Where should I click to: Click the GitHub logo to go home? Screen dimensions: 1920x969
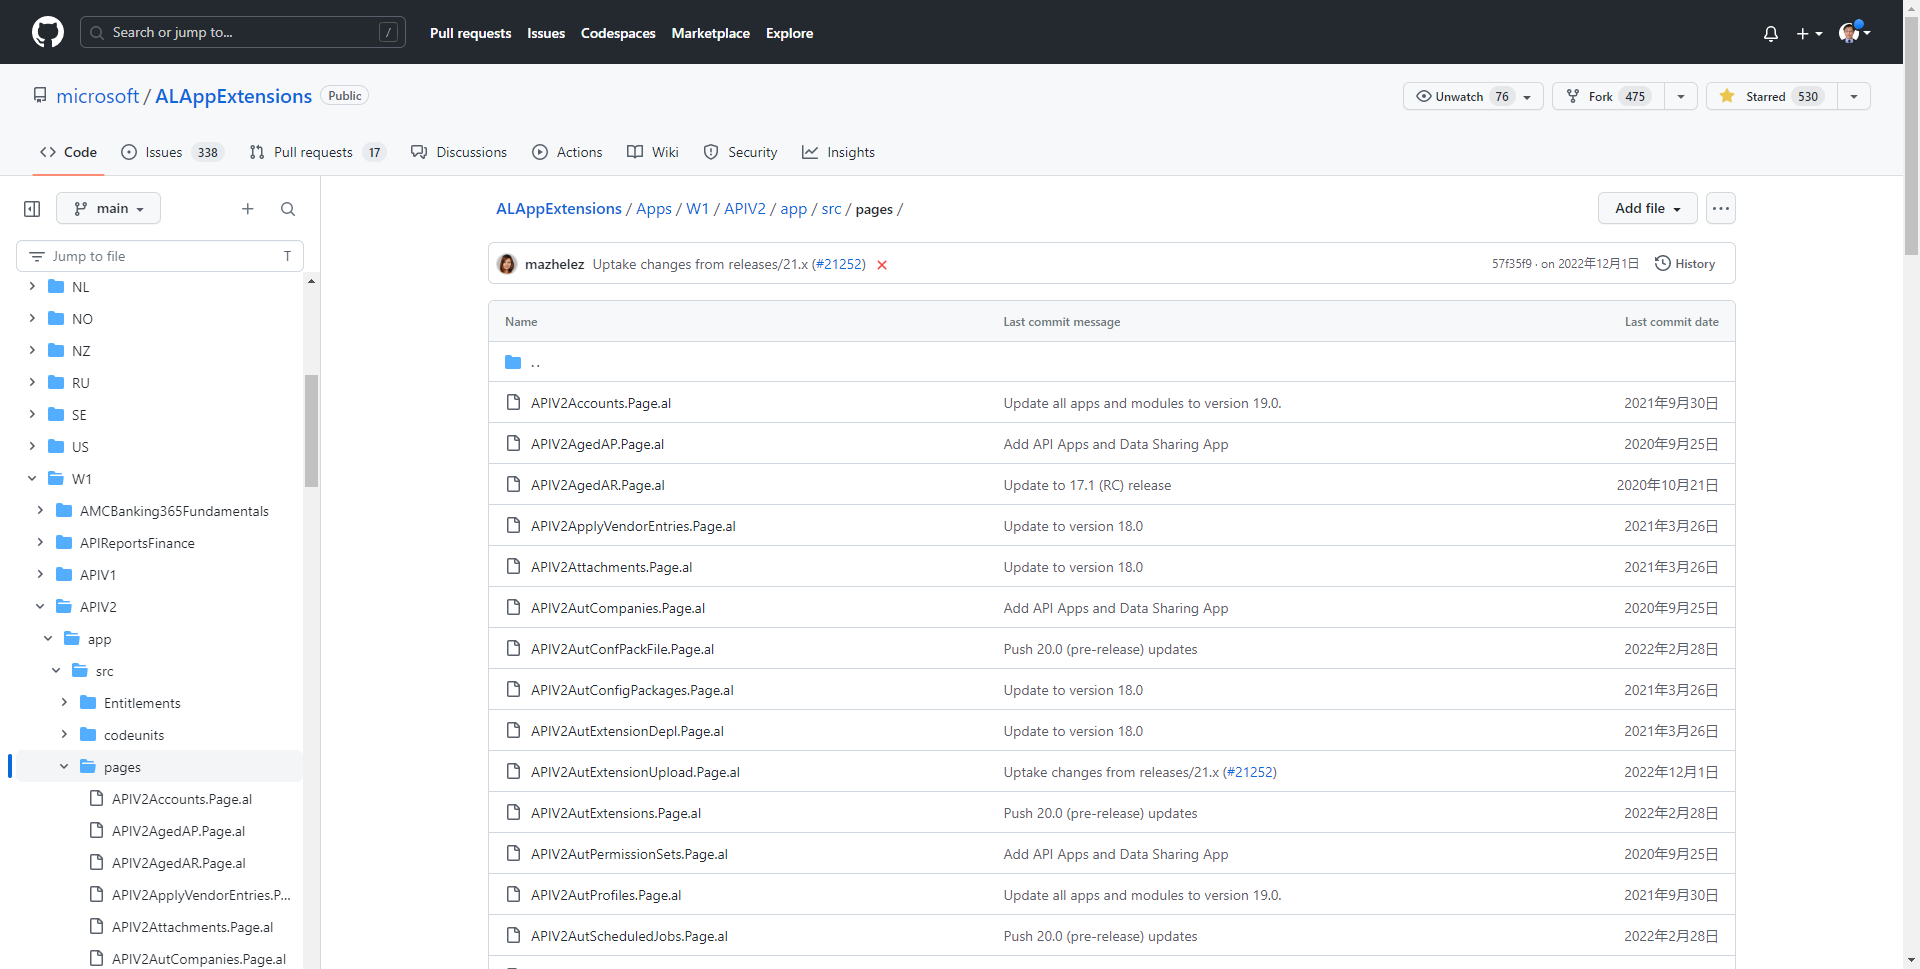pyautogui.click(x=47, y=31)
